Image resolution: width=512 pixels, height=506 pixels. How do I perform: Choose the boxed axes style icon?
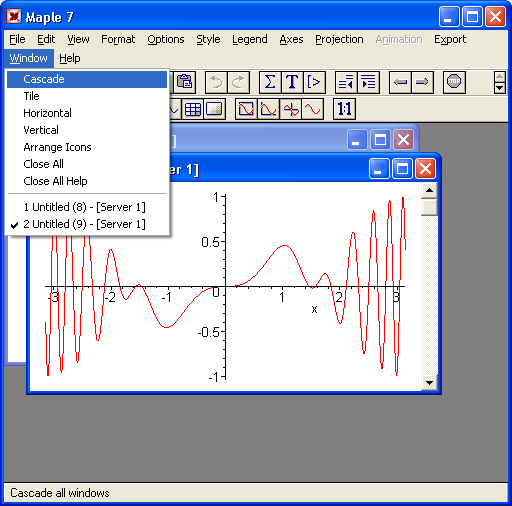(x=246, y=109)
